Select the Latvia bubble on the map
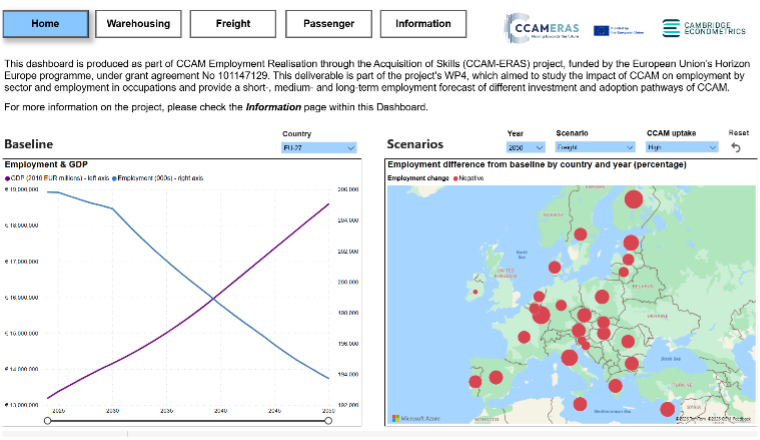This screenshot has width=760, height=440. point(628,259)
